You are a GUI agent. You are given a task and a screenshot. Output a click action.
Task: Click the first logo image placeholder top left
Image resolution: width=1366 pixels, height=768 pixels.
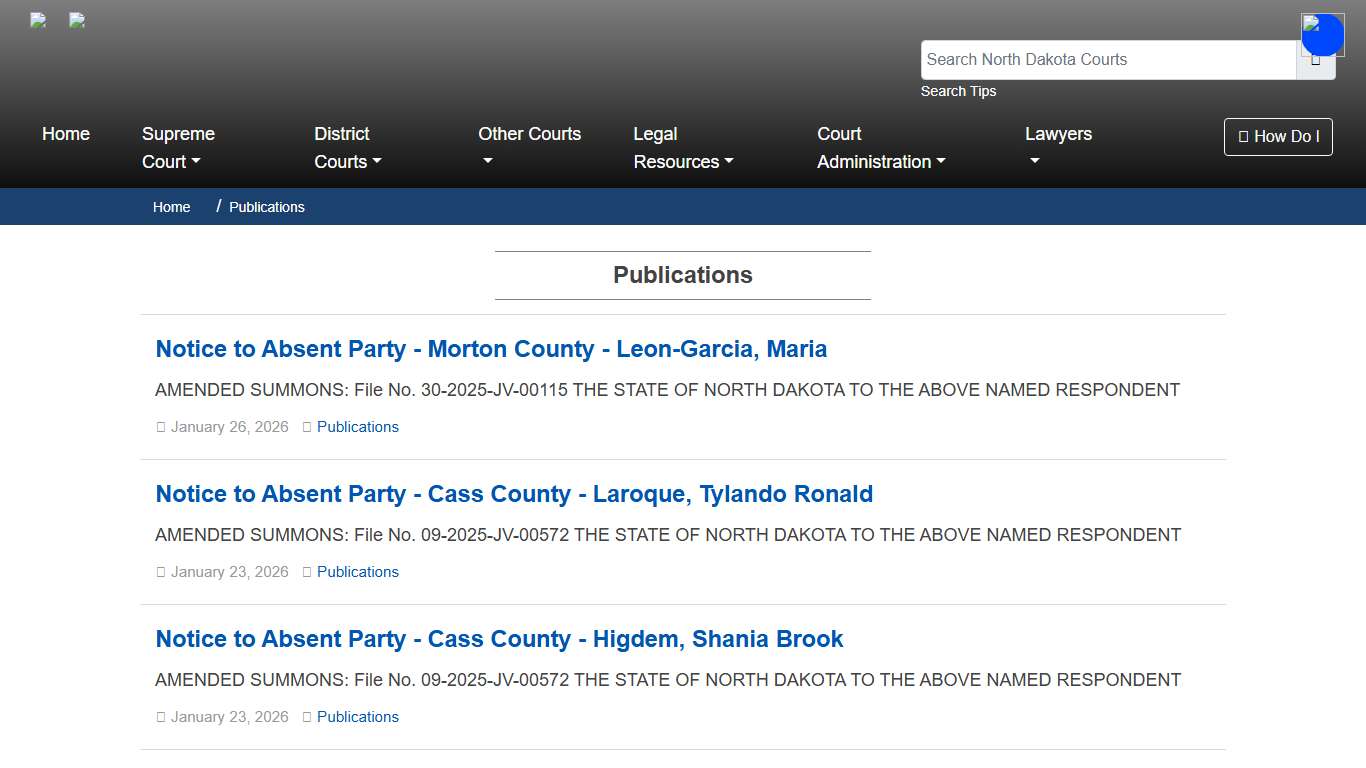(37, 20)
